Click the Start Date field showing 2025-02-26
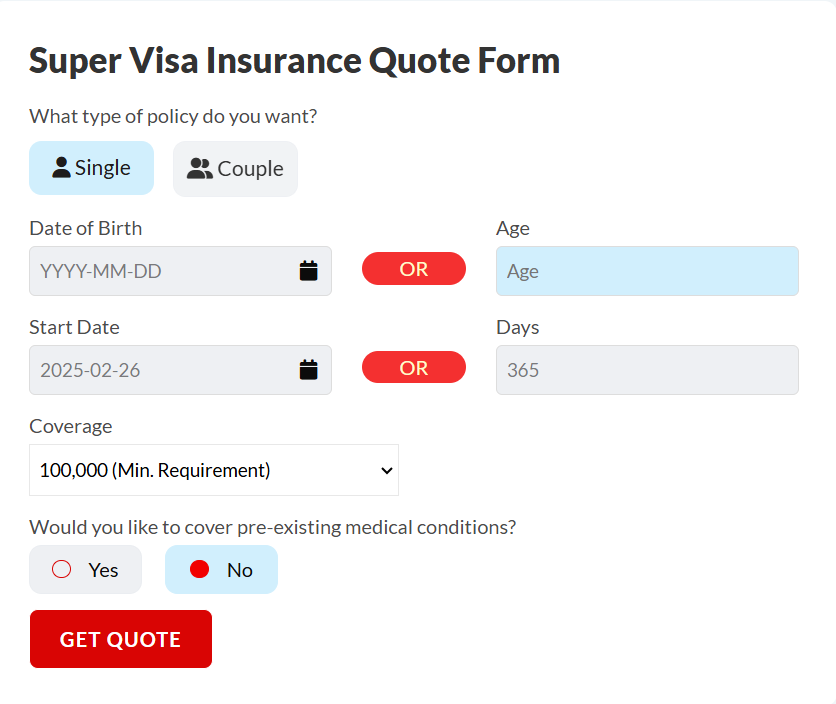 180,370
